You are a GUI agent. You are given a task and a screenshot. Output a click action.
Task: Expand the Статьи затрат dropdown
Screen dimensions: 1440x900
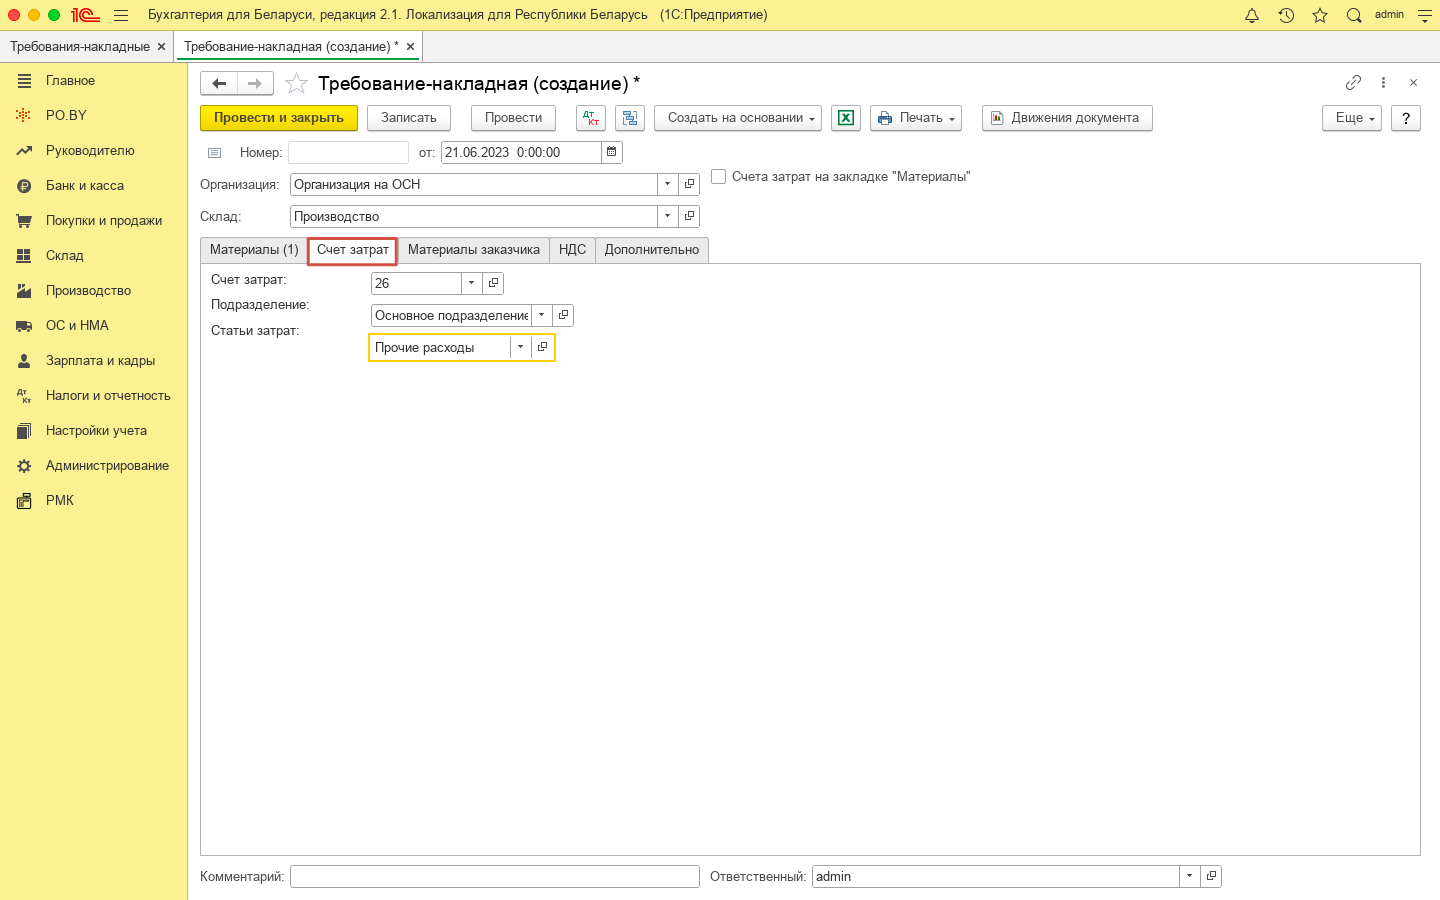click(520, 347)
